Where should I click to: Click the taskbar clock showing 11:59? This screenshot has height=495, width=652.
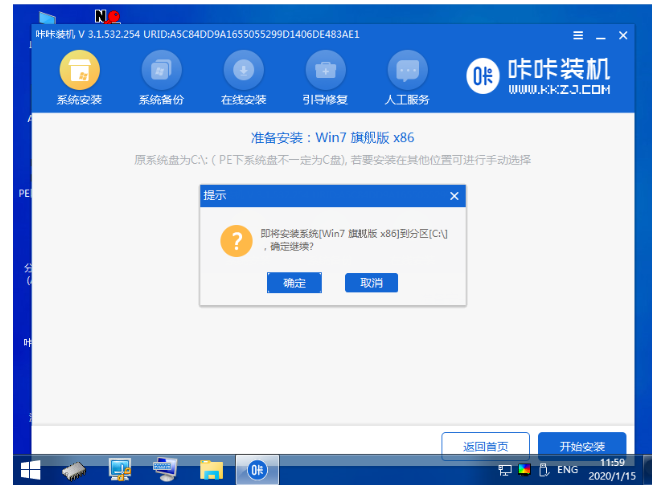pos(612,470)
